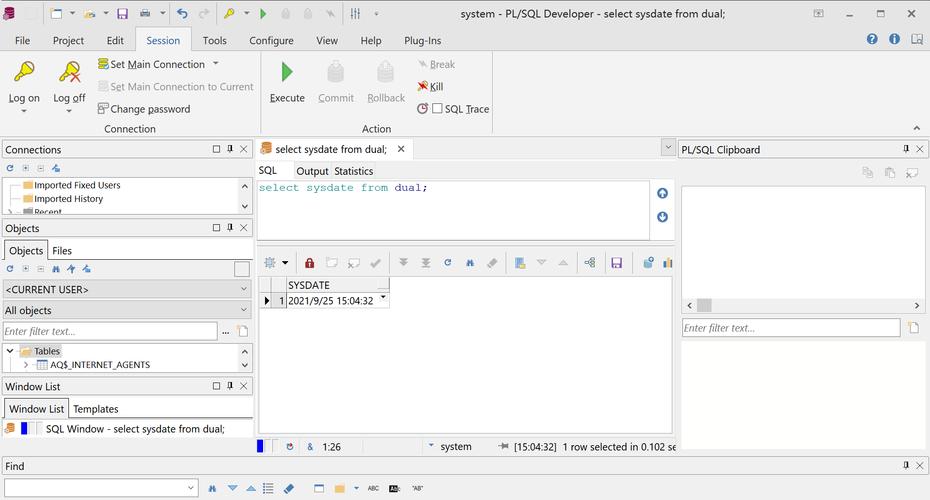Click the red lock Edit data icon in the result grid
Screen dimensions: 930x500
pos(309,263)
